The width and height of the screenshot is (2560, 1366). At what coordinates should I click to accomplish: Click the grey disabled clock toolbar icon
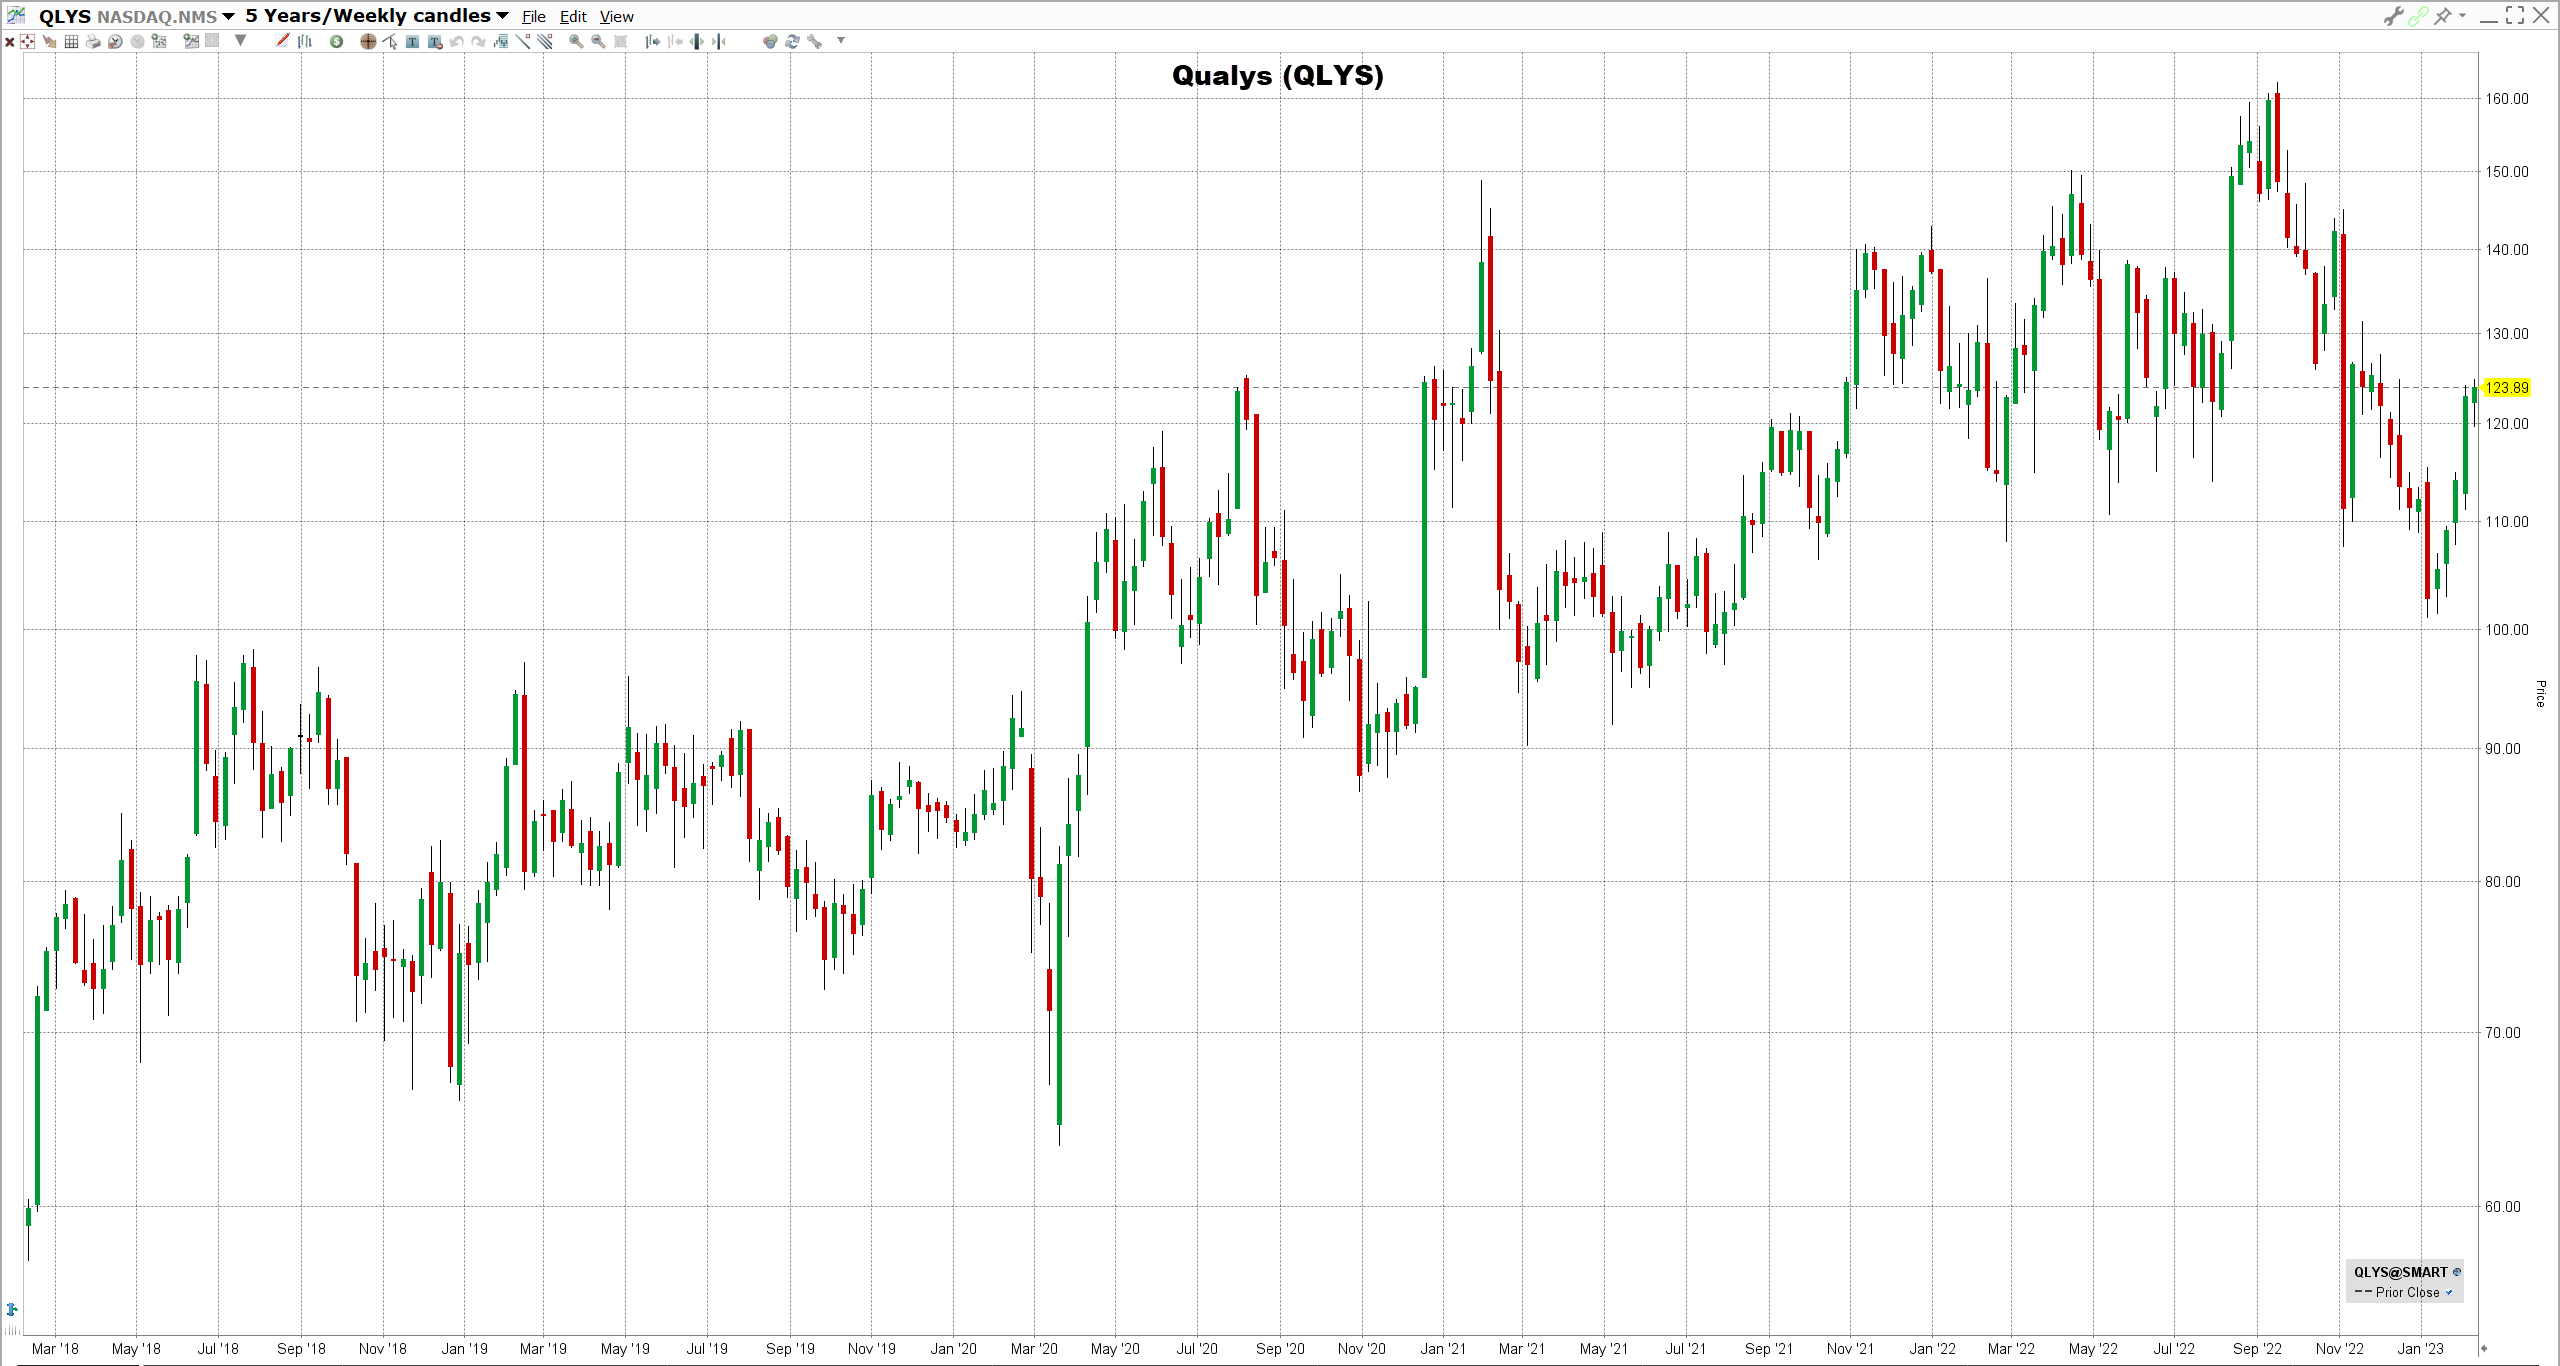[x=137, y=41]
